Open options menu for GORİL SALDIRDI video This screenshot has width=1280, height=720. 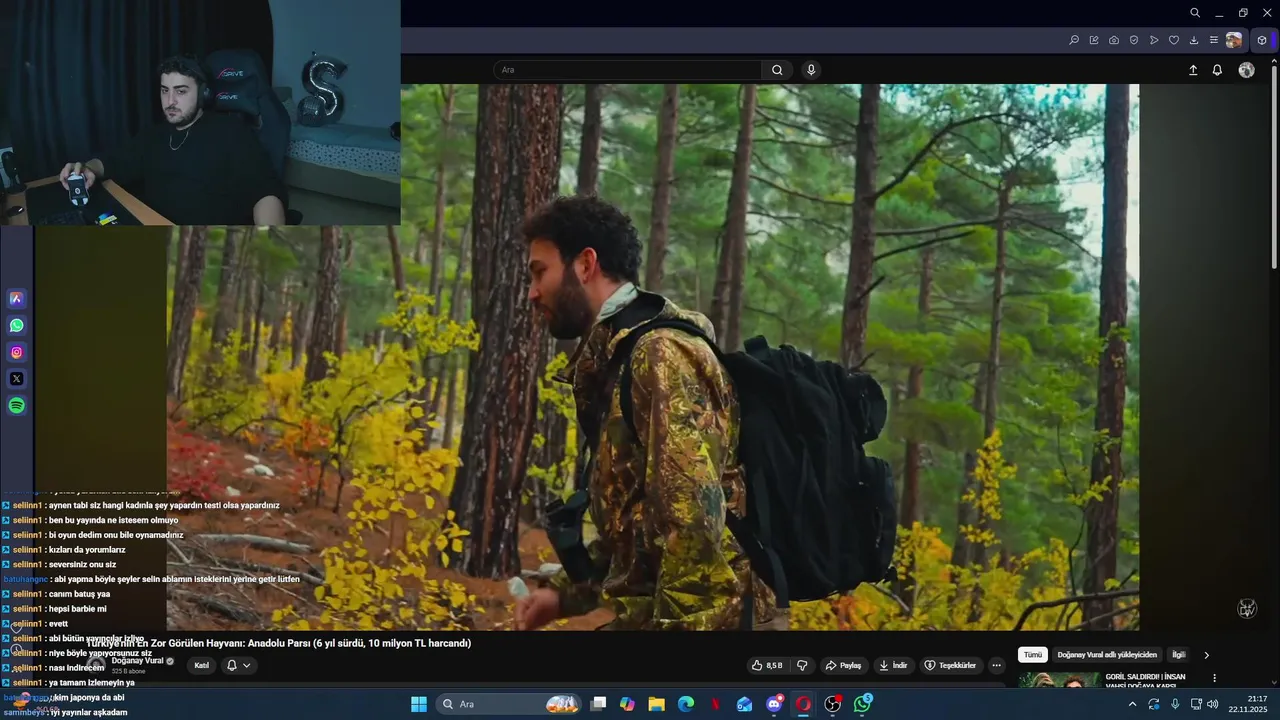(x=1215, y=678)
